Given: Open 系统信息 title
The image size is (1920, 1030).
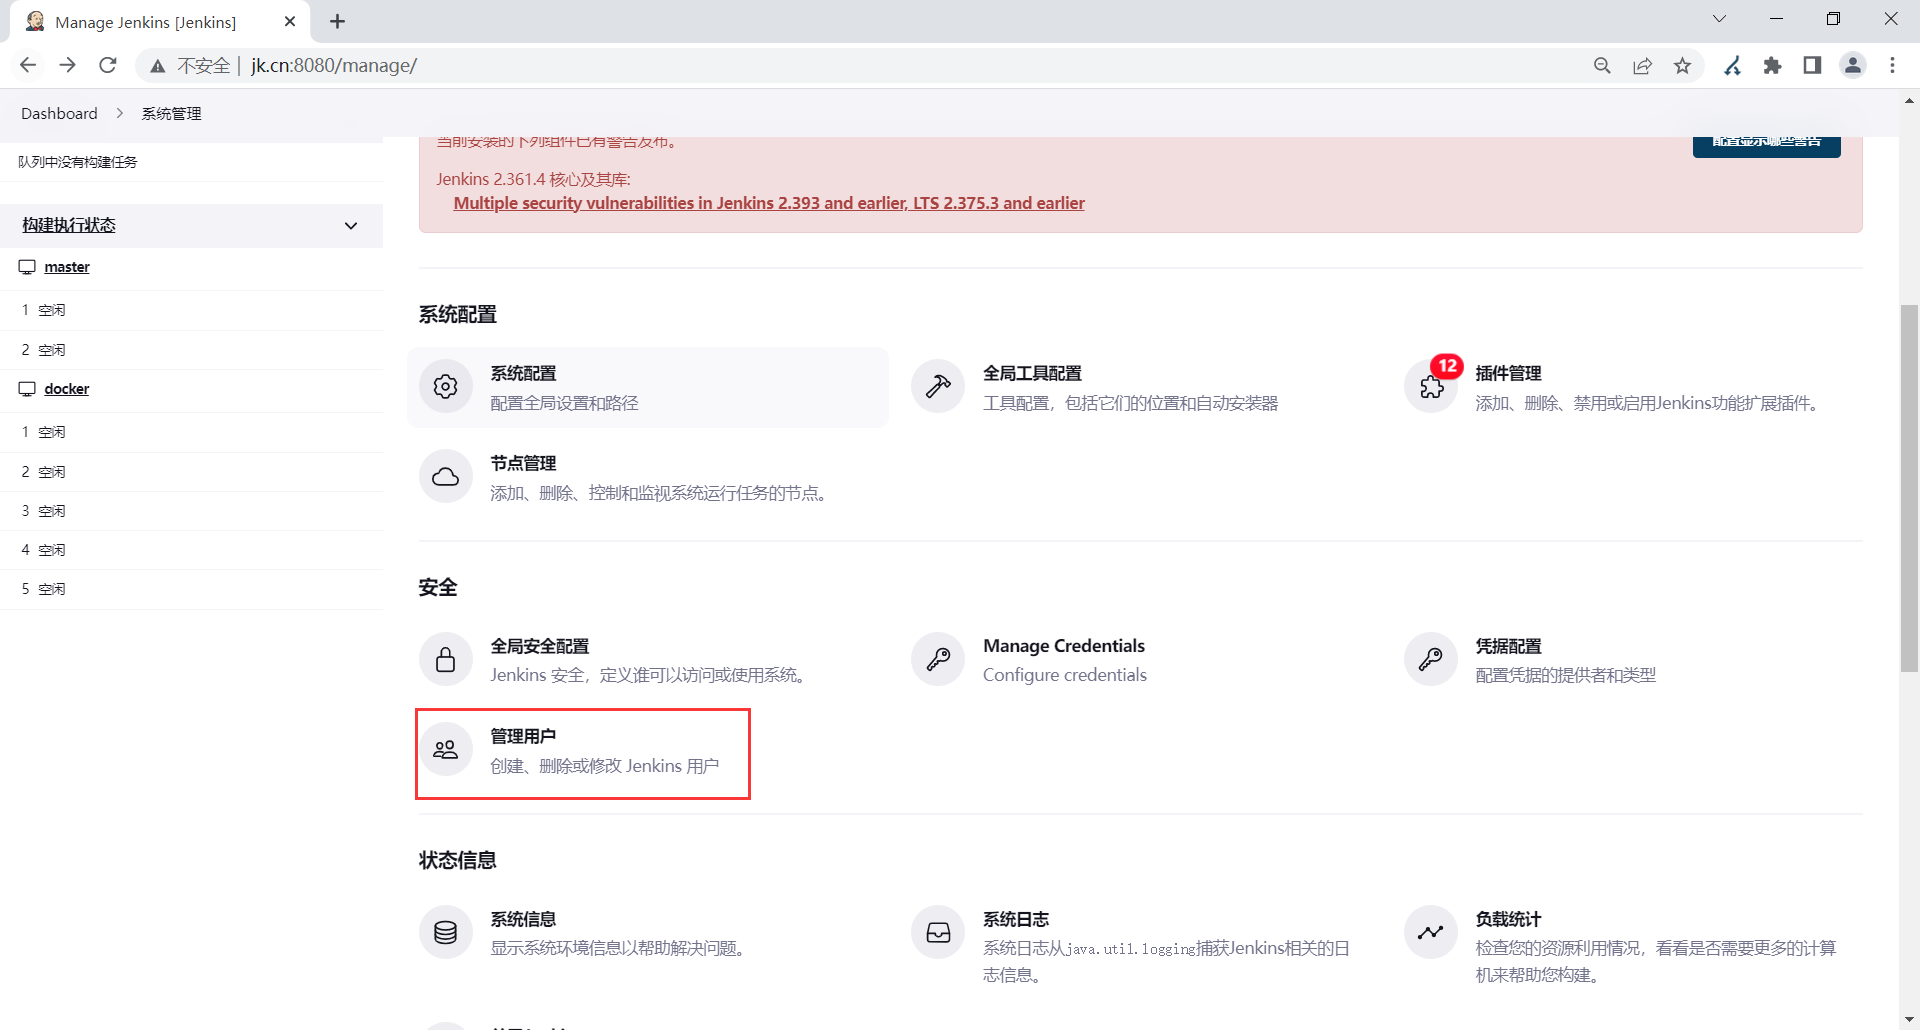Looking at the screenshot, I should [x=523, y=919].
